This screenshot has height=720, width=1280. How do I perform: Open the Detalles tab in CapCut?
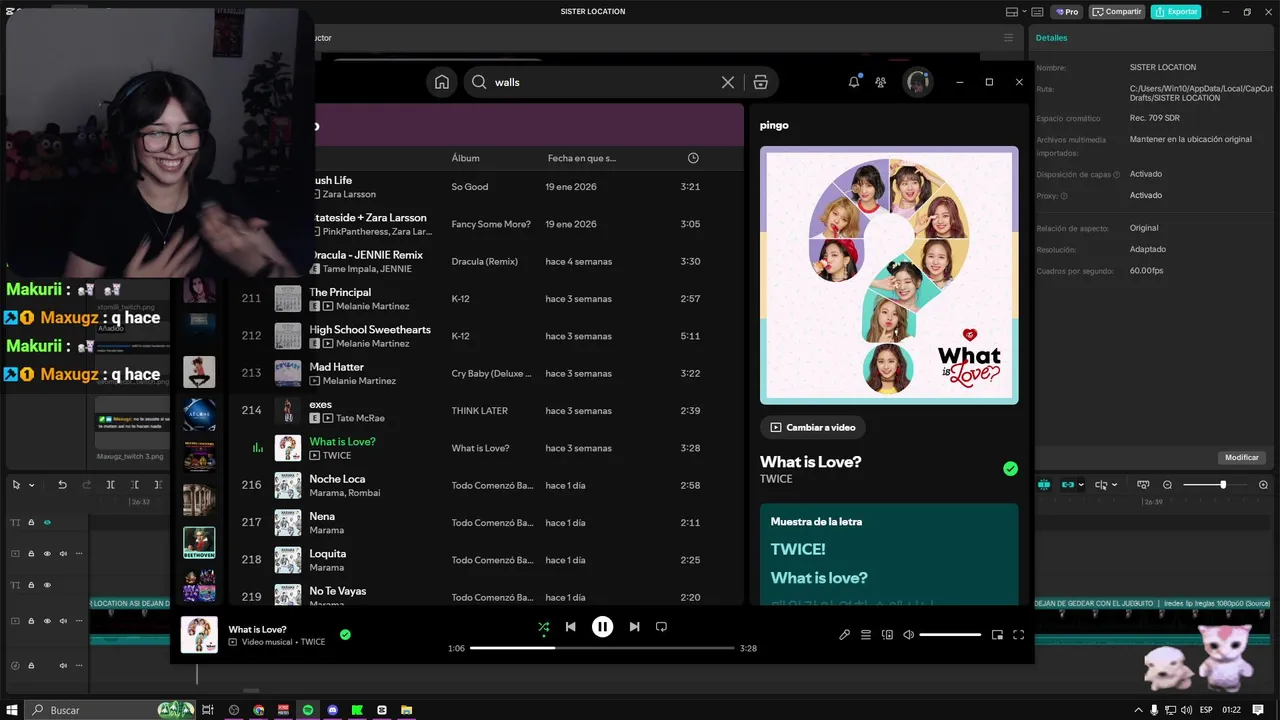pos(1051,38)
